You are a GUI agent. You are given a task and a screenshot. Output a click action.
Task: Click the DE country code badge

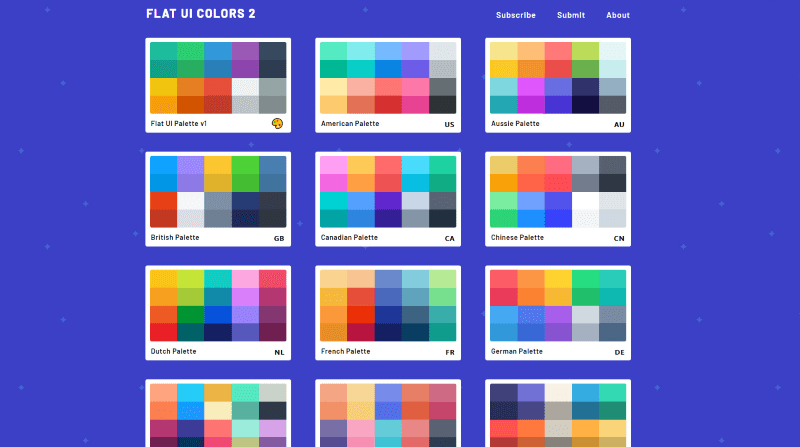619,352
